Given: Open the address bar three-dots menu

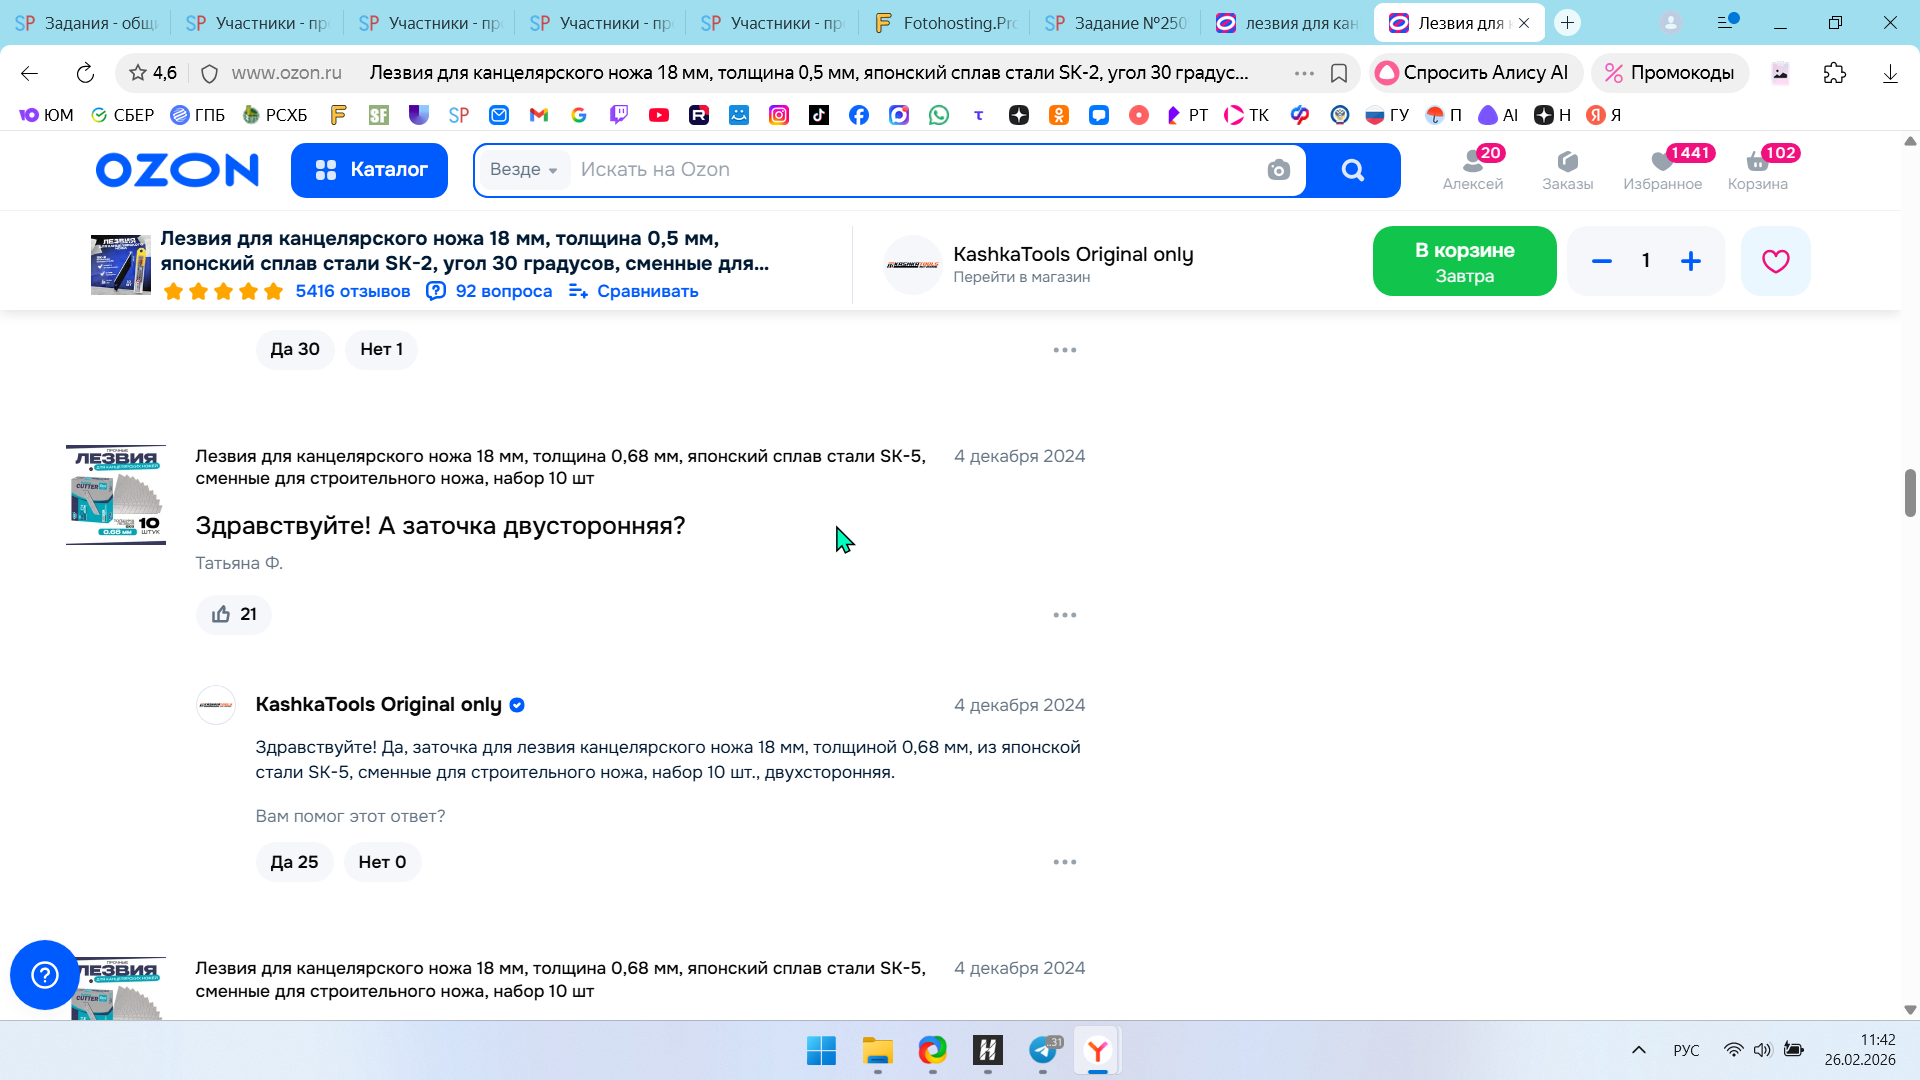Looking at the screenshot, I should point(1304,73).
